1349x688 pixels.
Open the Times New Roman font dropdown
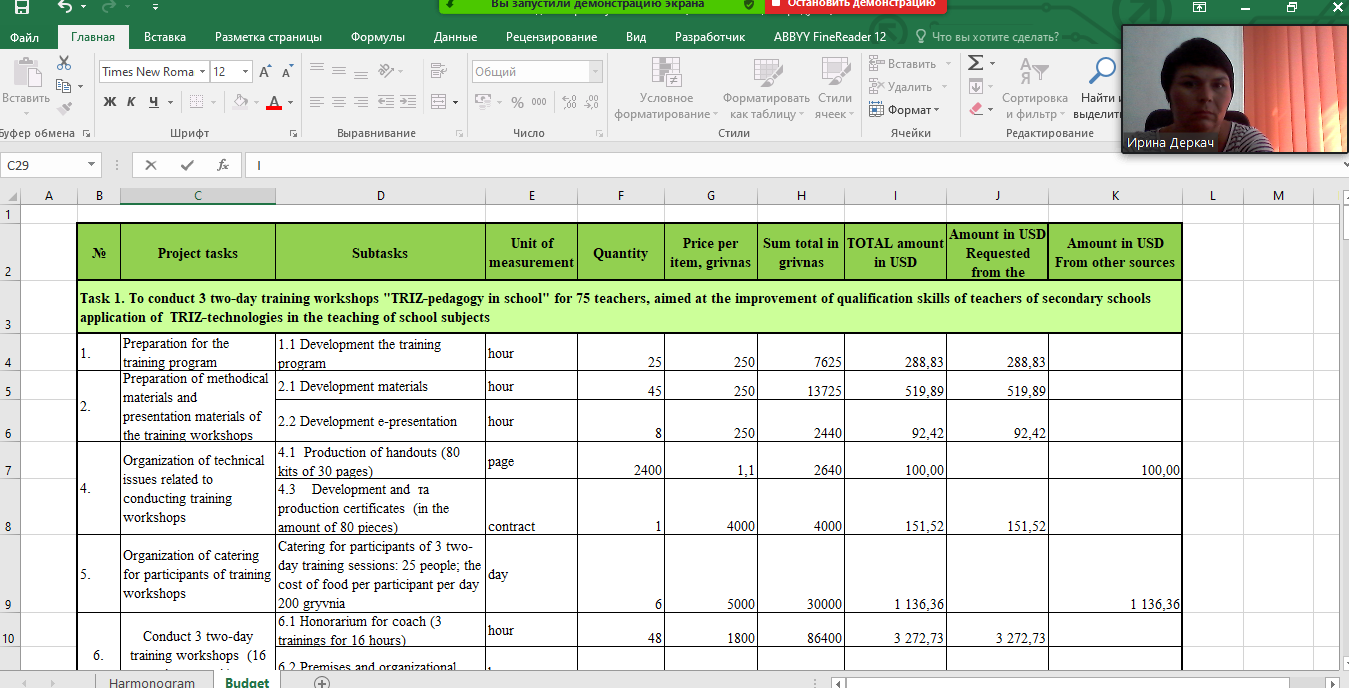(x=202, y=72)
